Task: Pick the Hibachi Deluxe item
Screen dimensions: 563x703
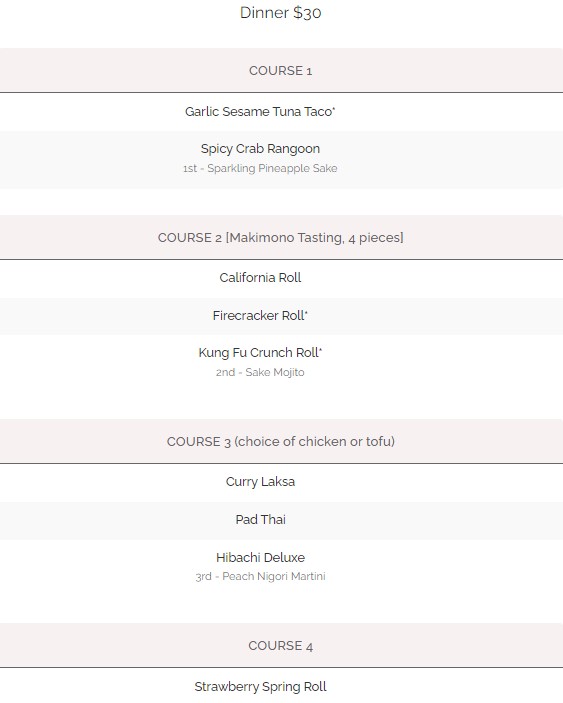Action: [260, 558]
